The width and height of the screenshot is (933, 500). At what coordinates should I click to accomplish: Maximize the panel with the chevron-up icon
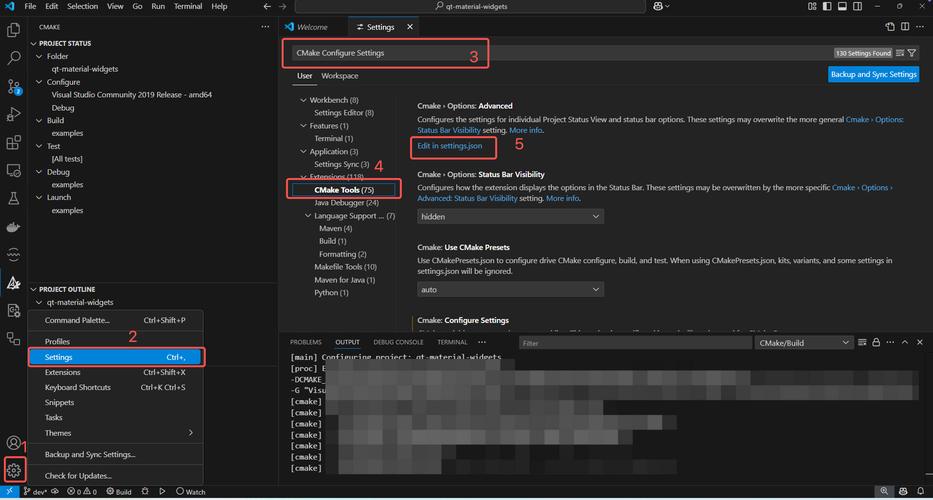(904, 342)
